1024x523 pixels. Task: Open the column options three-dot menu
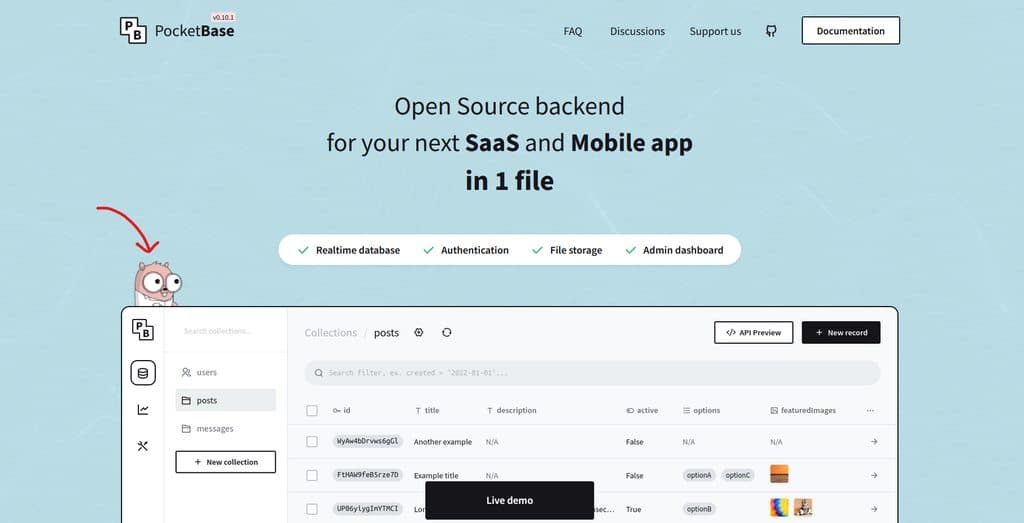coord(870,410)
